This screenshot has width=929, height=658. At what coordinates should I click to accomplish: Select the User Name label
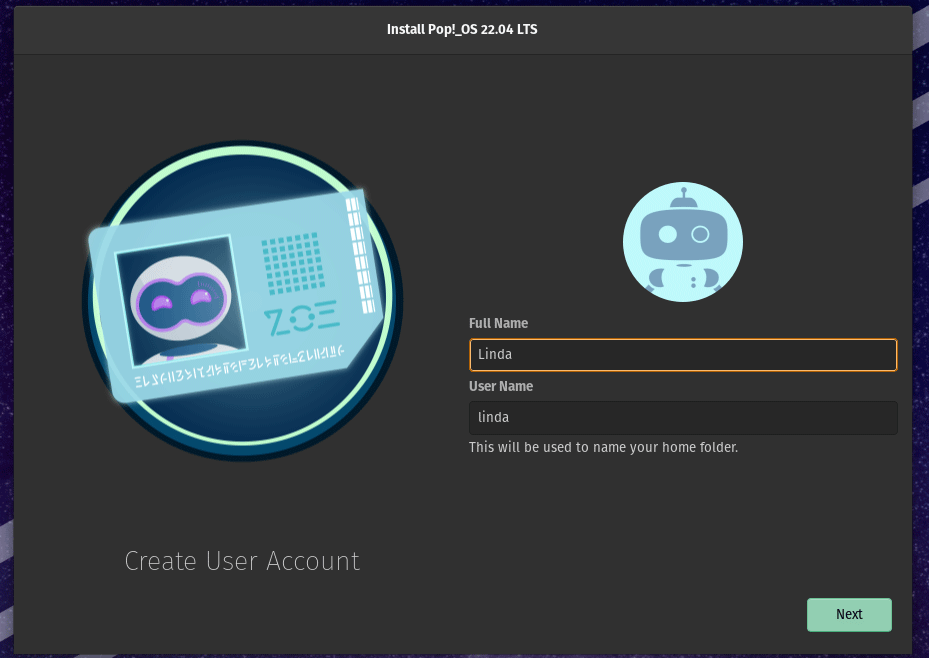500,386
